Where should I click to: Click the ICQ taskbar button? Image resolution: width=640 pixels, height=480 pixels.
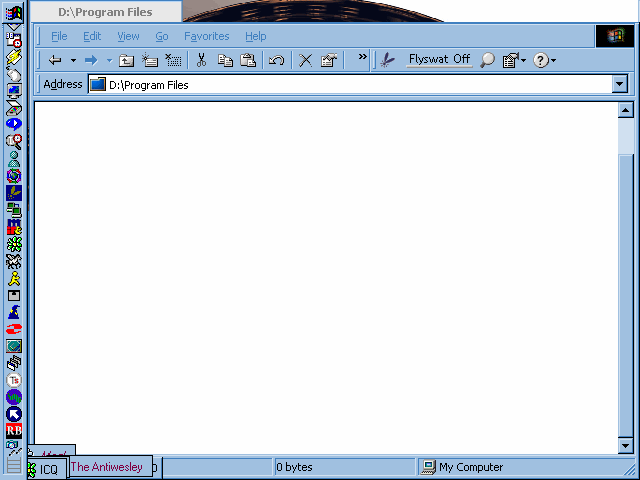[x=48, y=469]
